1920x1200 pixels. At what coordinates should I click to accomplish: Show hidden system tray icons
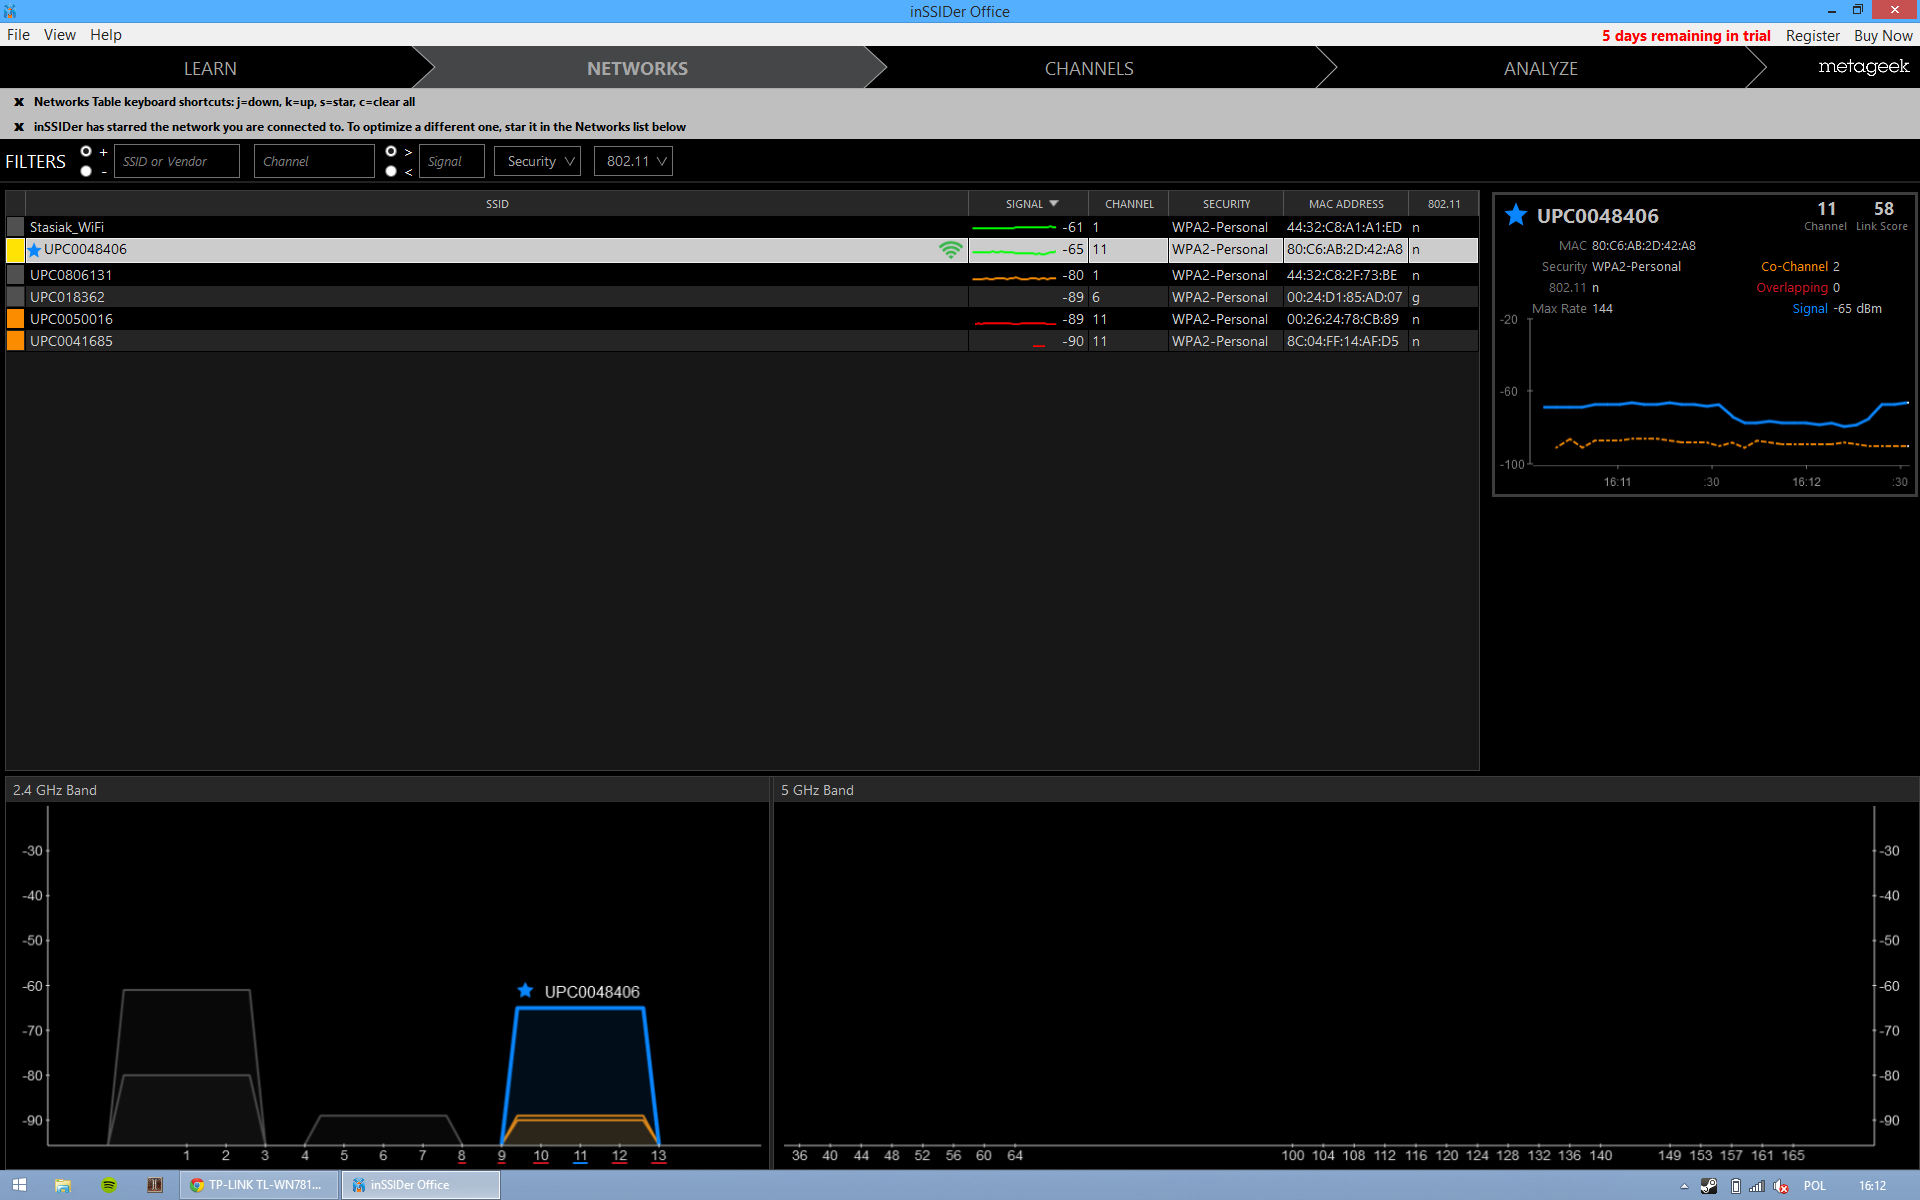(1684, 1186)
